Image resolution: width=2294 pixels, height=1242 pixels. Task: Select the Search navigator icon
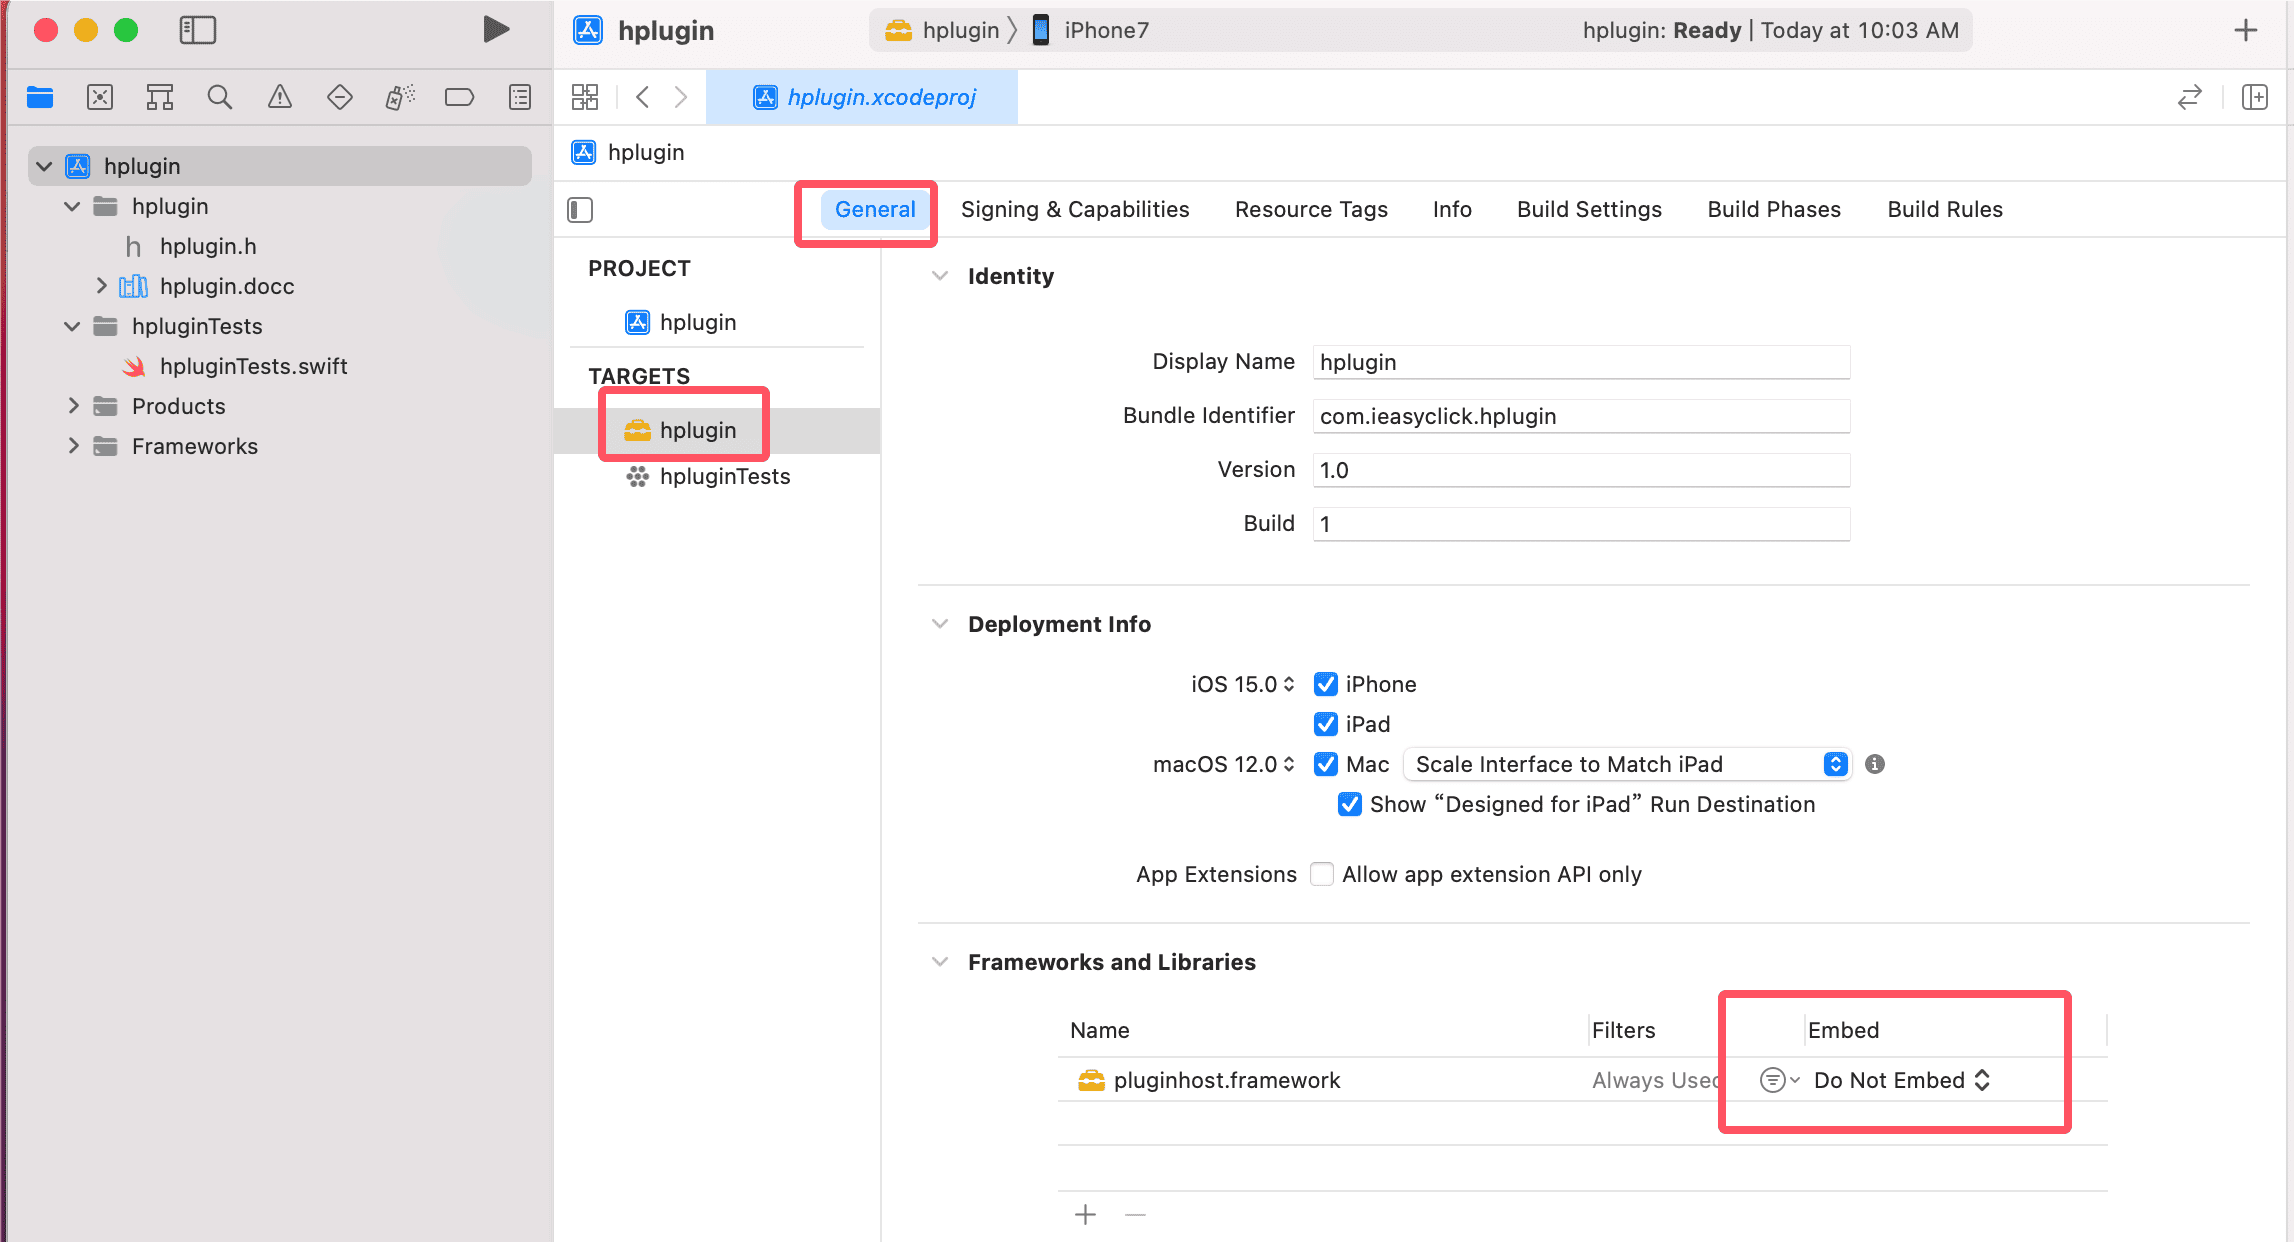tap(219, 96)
